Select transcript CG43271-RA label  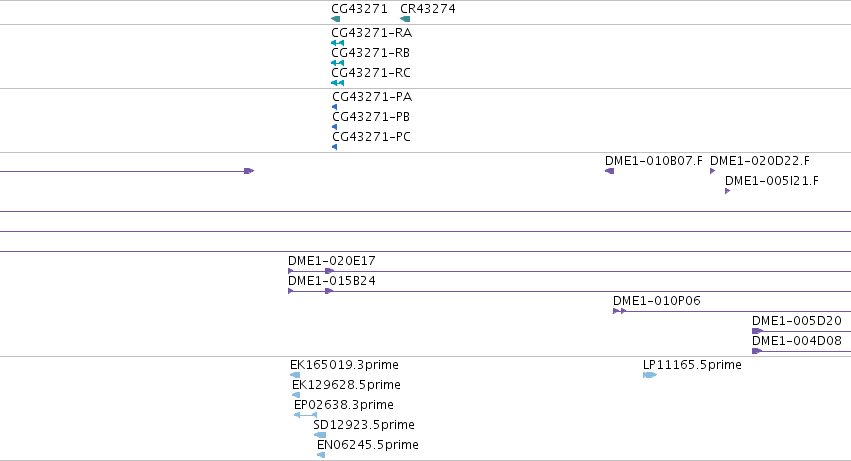tap(372, 33)
